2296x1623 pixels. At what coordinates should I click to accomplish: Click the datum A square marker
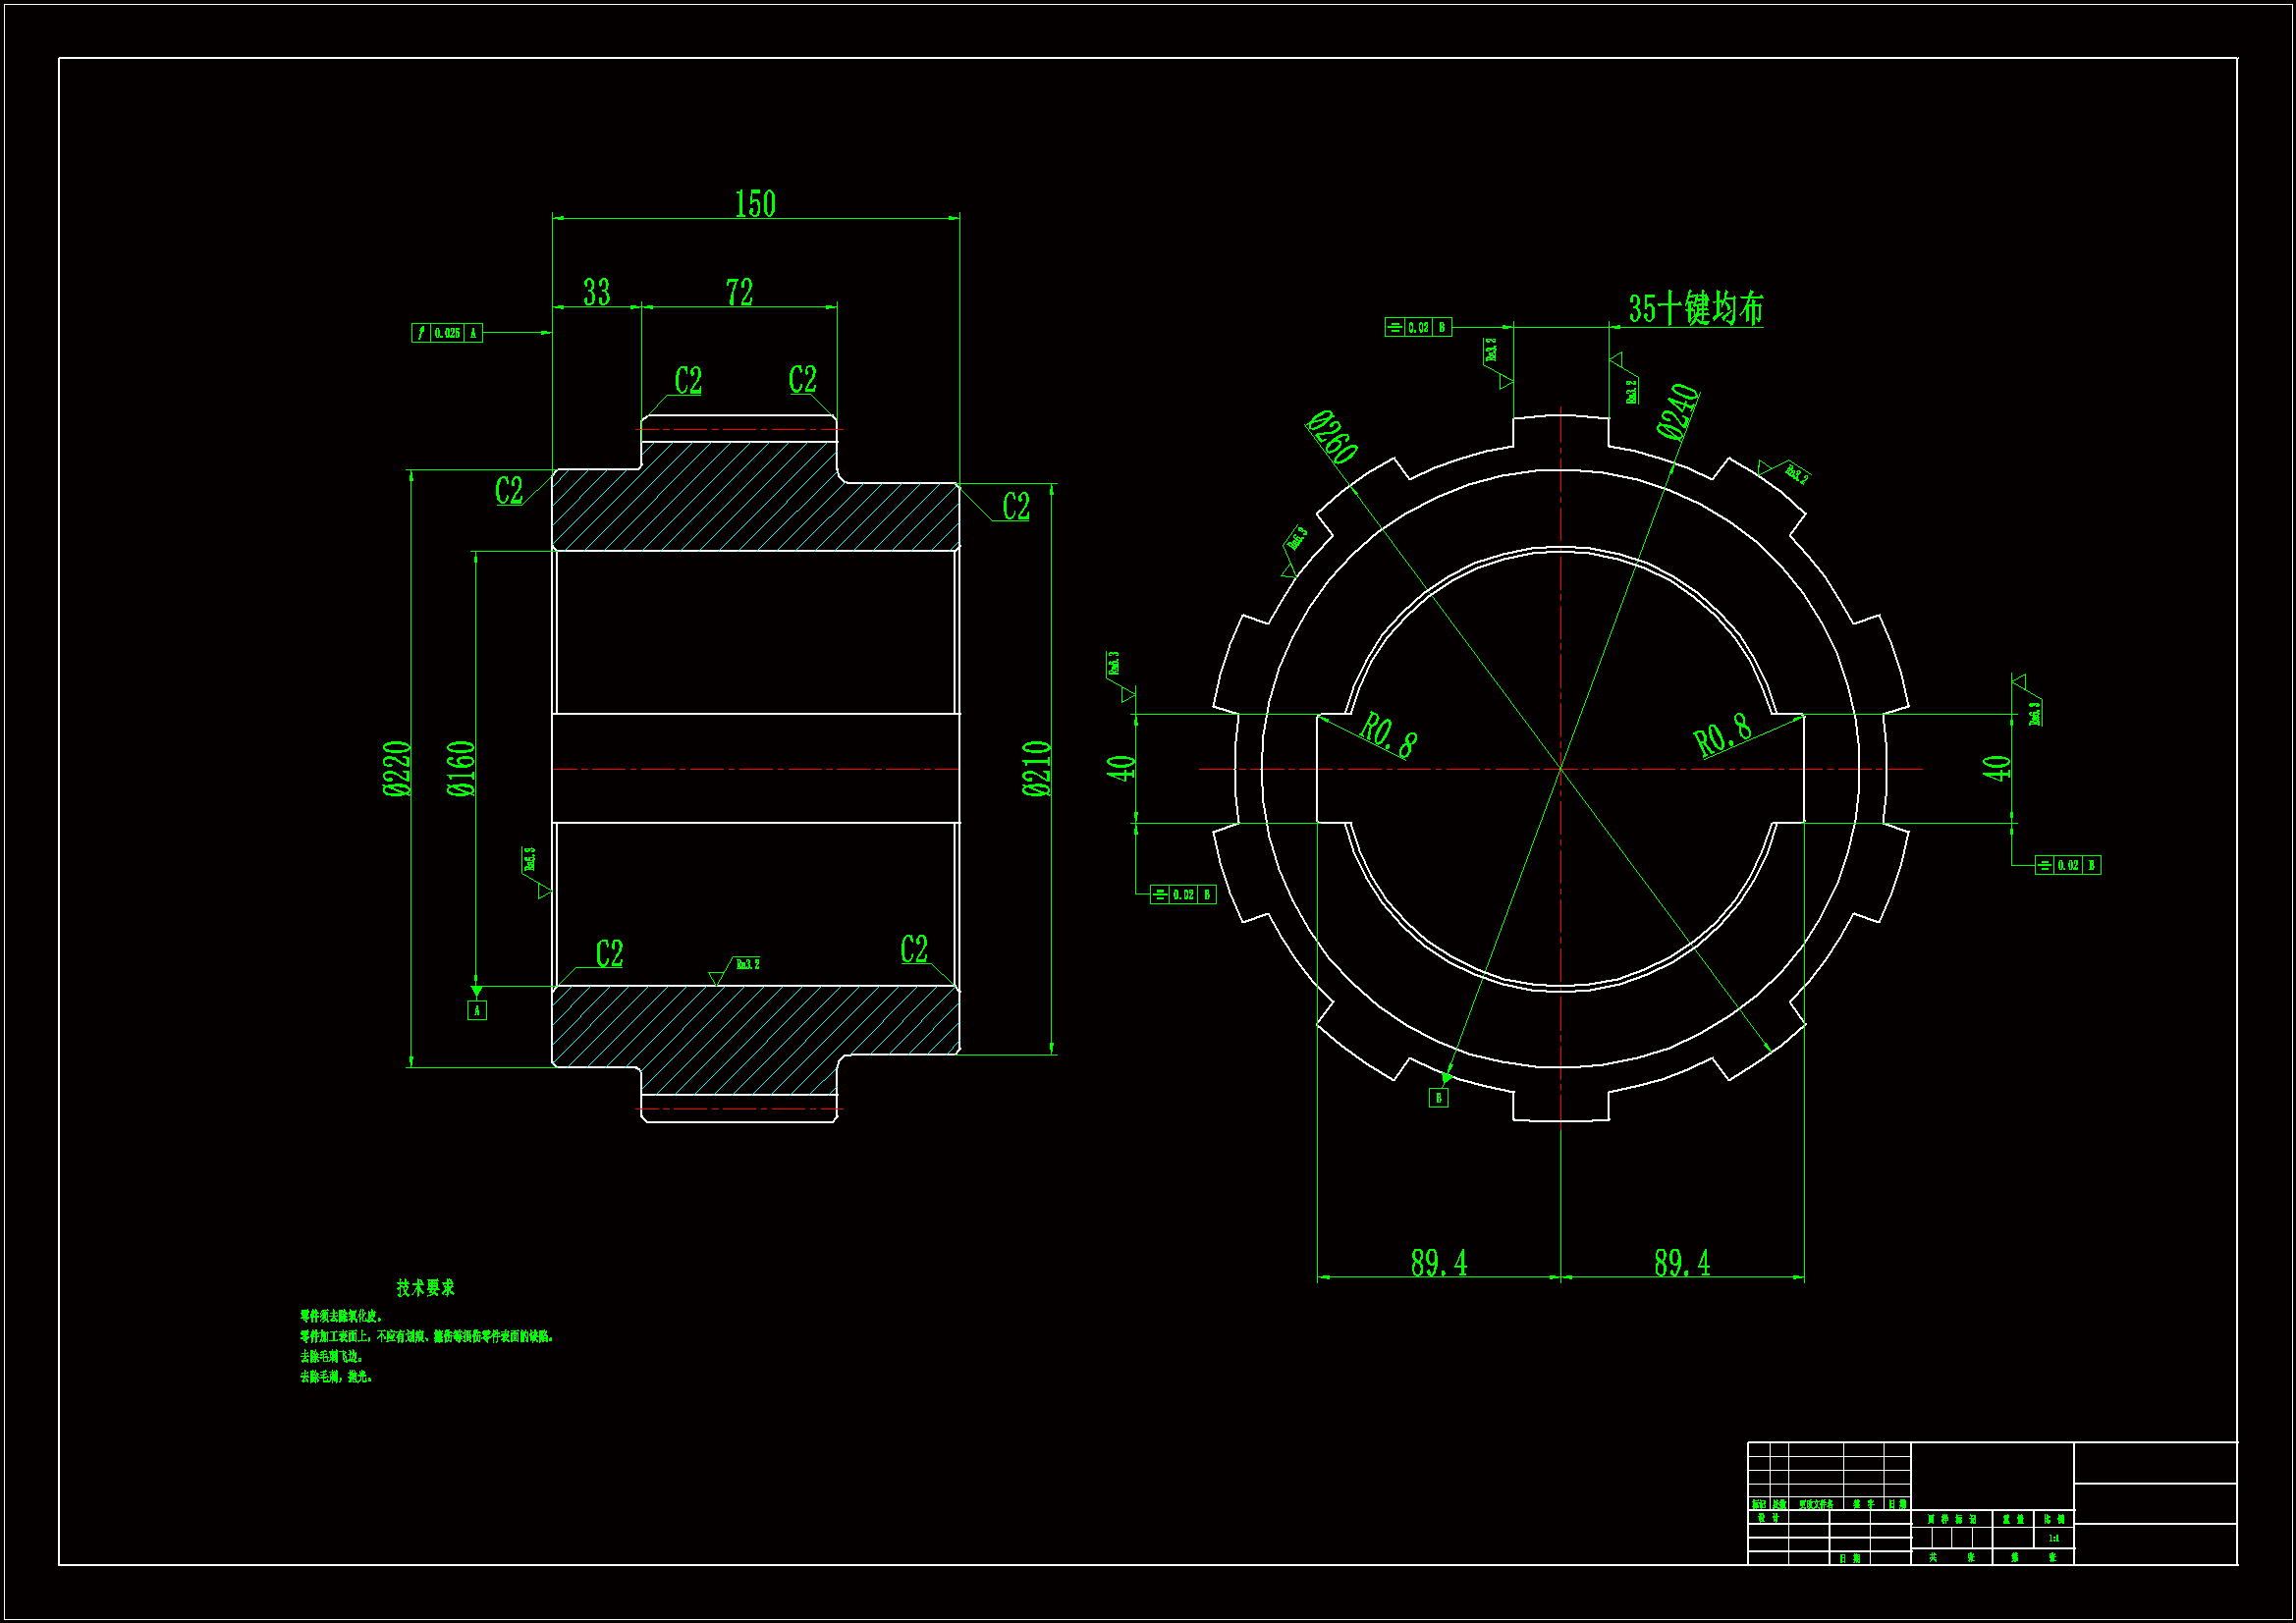click(477, 1010)
